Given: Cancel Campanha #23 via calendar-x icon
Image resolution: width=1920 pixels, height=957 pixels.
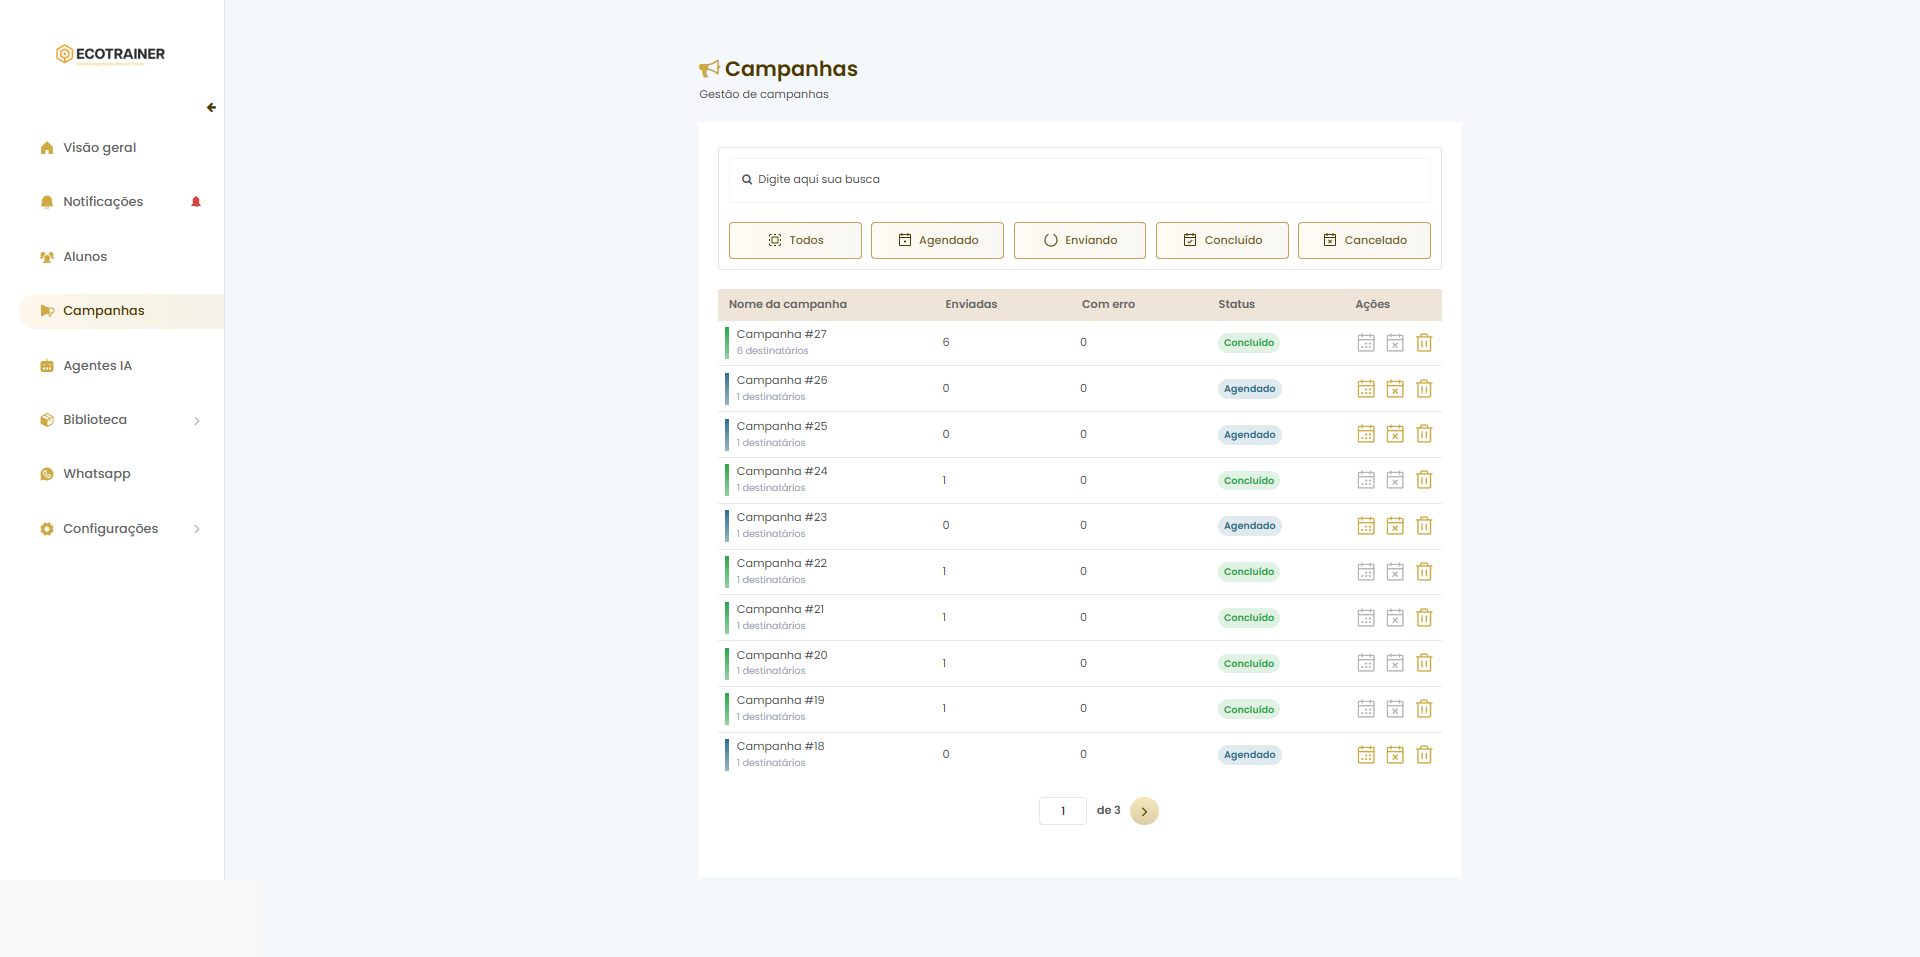Looking at the screenshot, I should point(1395,526).
